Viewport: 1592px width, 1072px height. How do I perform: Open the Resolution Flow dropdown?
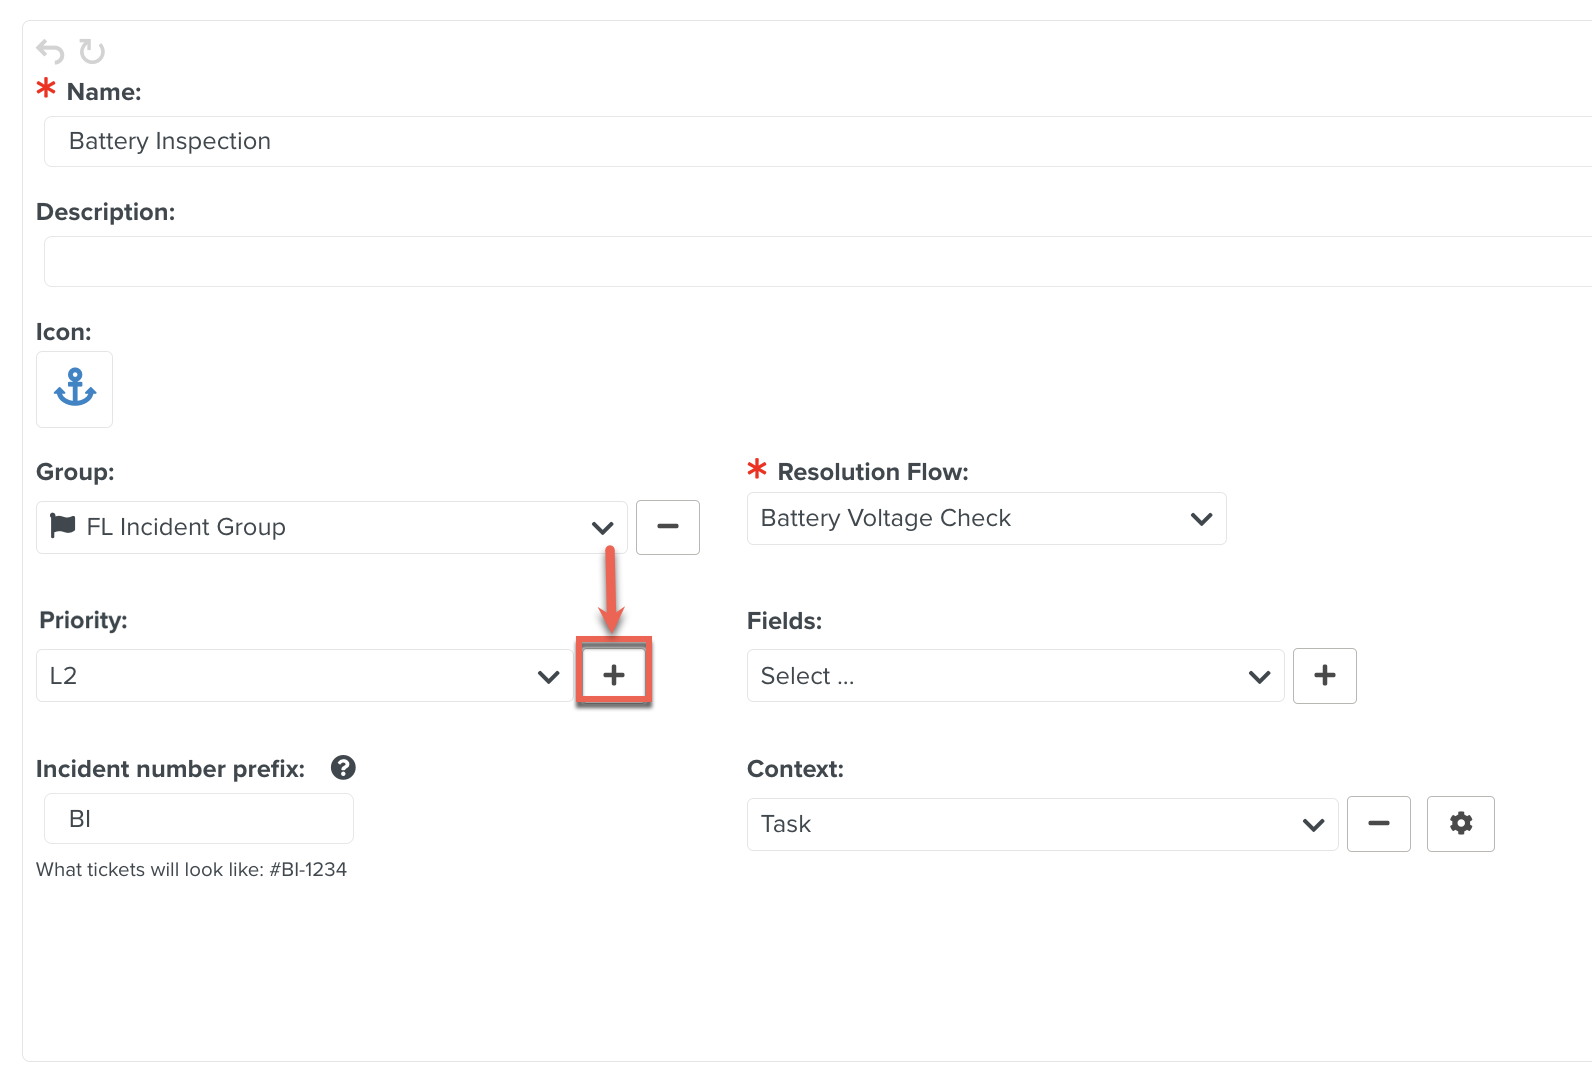coord(985,519)
